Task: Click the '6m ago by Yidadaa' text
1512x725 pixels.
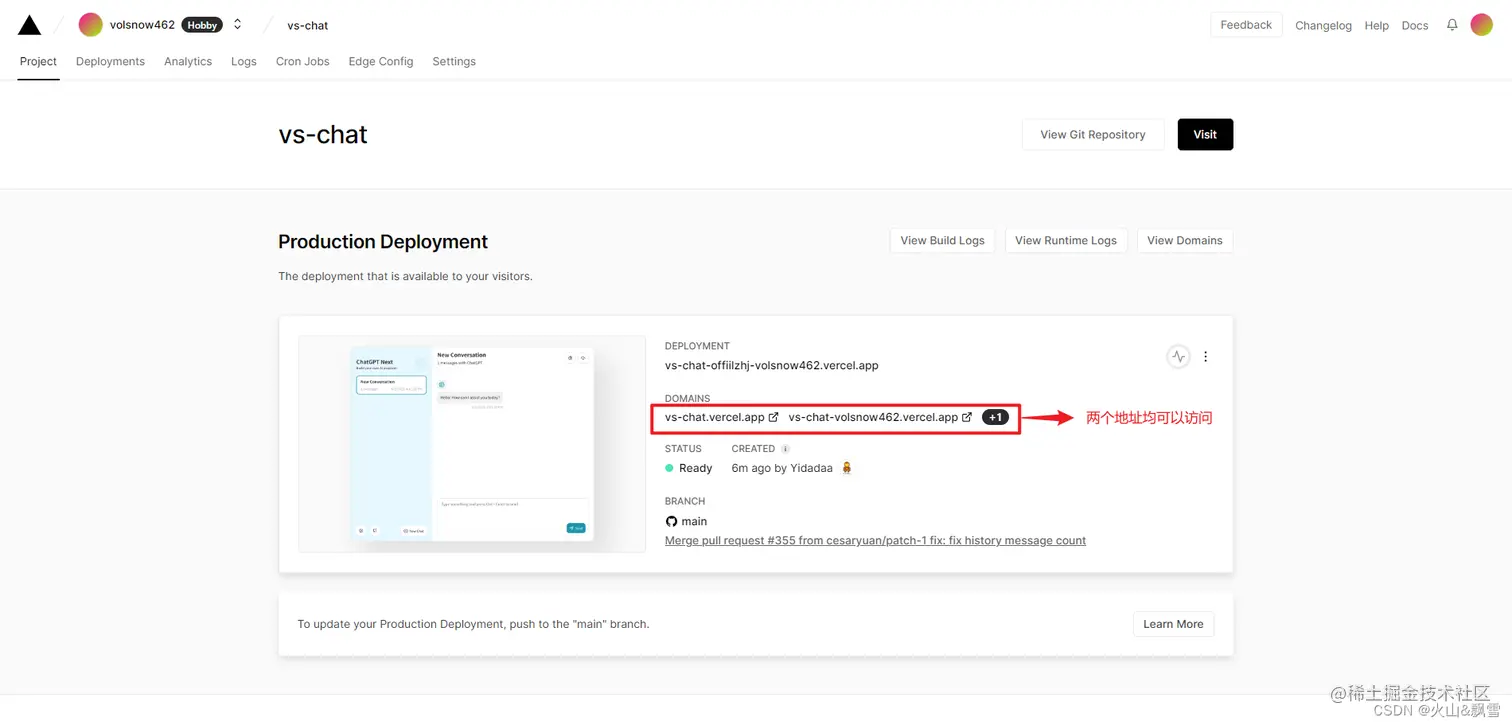Action: 782,468
